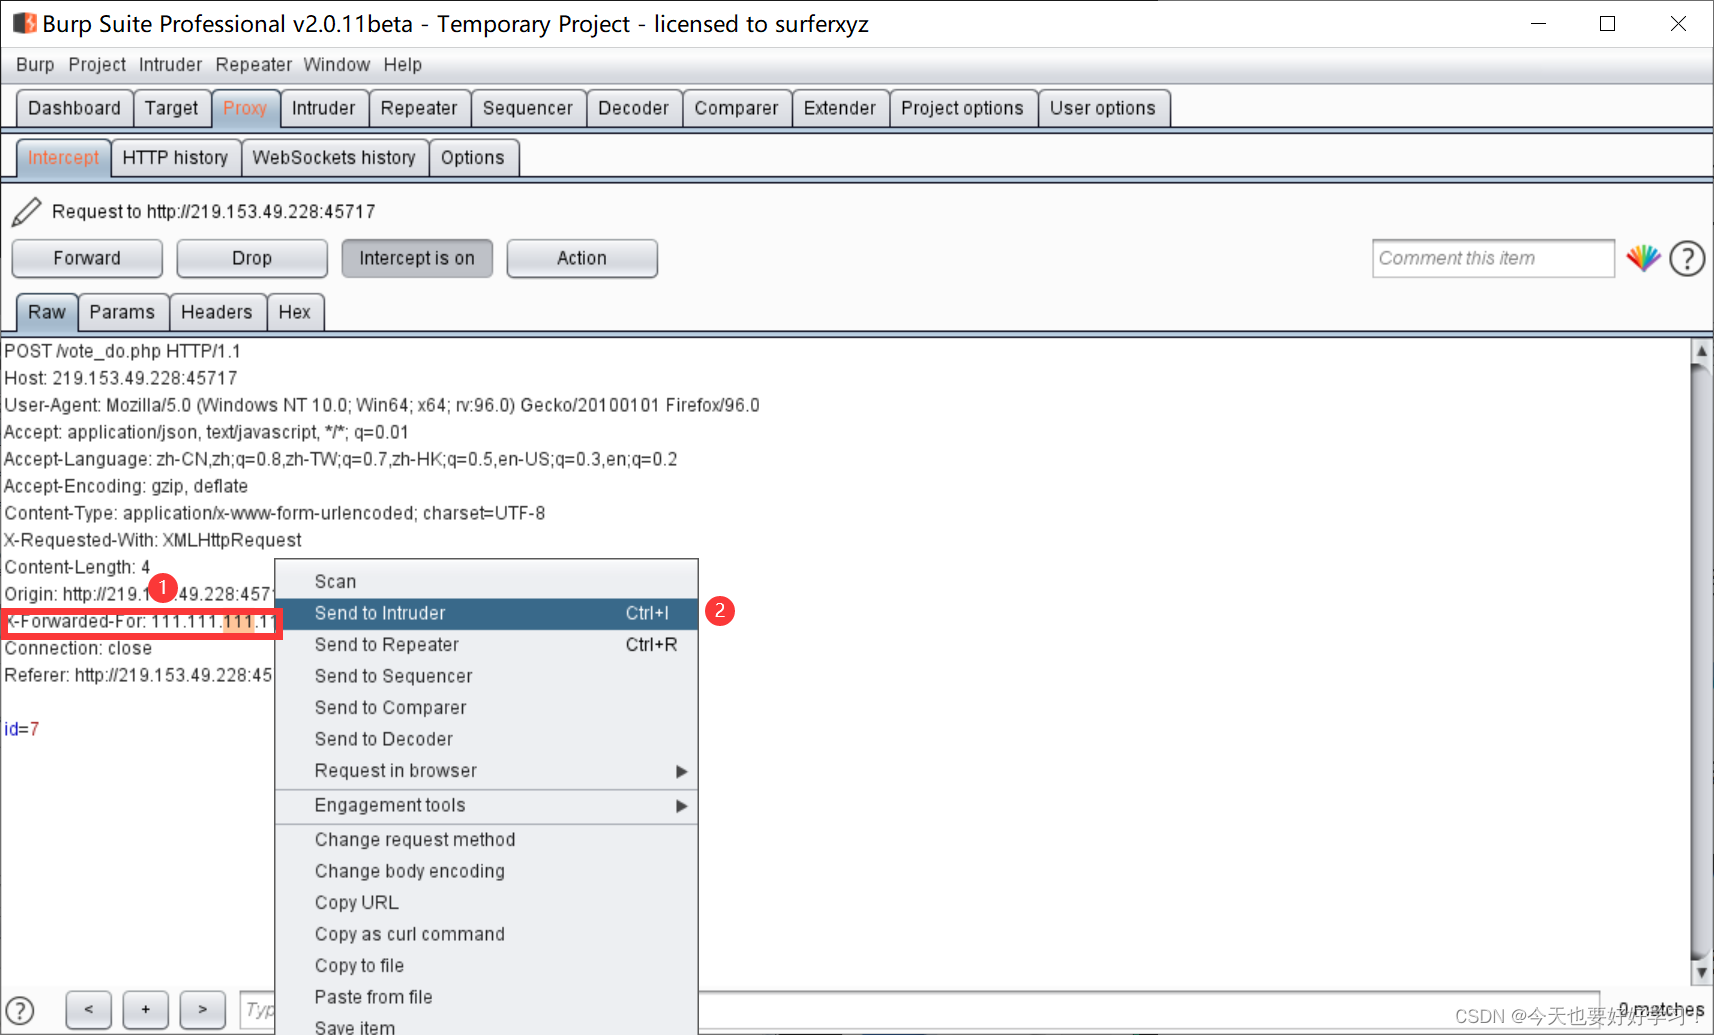The width and height of the screenshot is (1714, 1035).
Task: Choose Change body encoding
Action: (486, 871)
